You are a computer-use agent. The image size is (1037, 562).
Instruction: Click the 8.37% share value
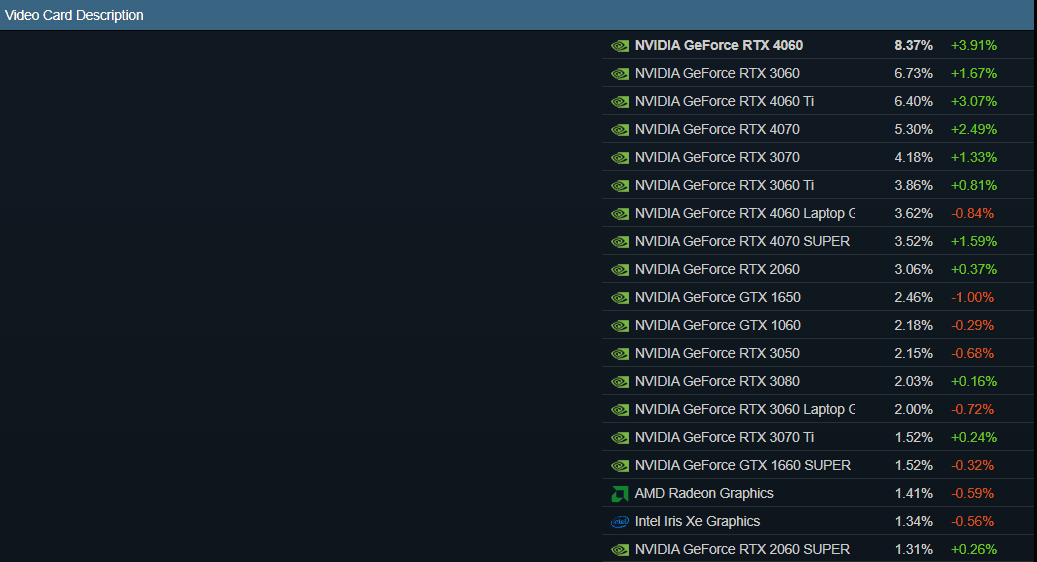pyautogui.click(x=913, y=45)
